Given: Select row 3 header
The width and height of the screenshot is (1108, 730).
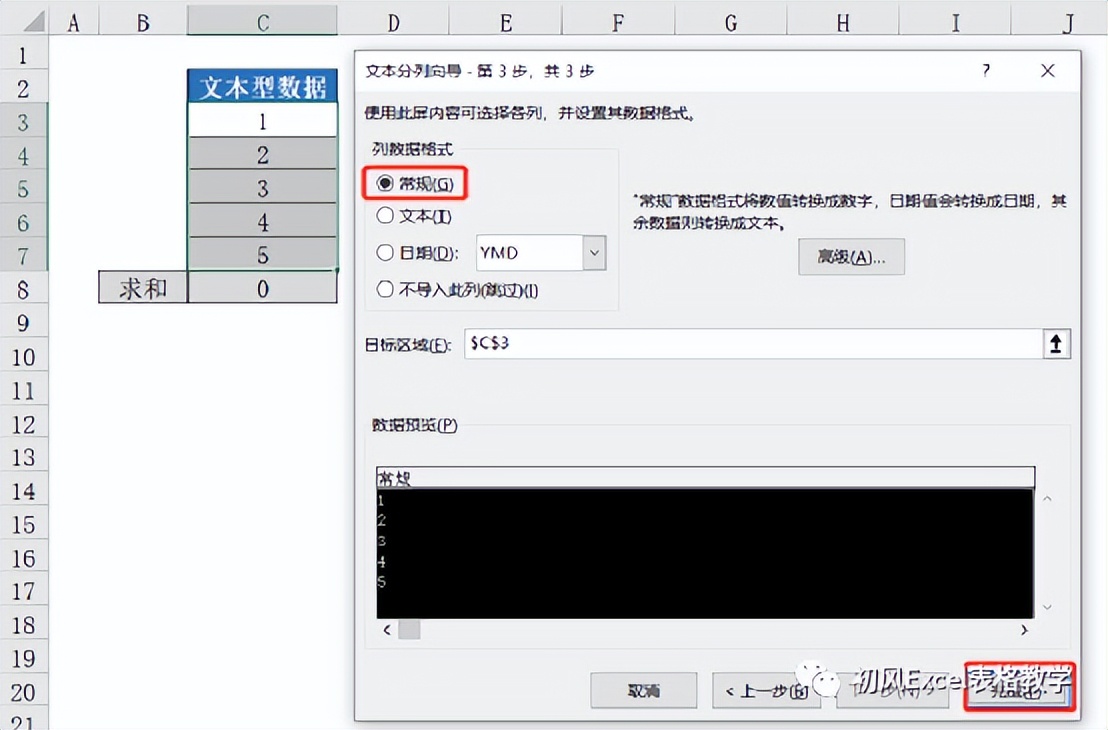Looking at the screenshot, I should tap(23, 122).
